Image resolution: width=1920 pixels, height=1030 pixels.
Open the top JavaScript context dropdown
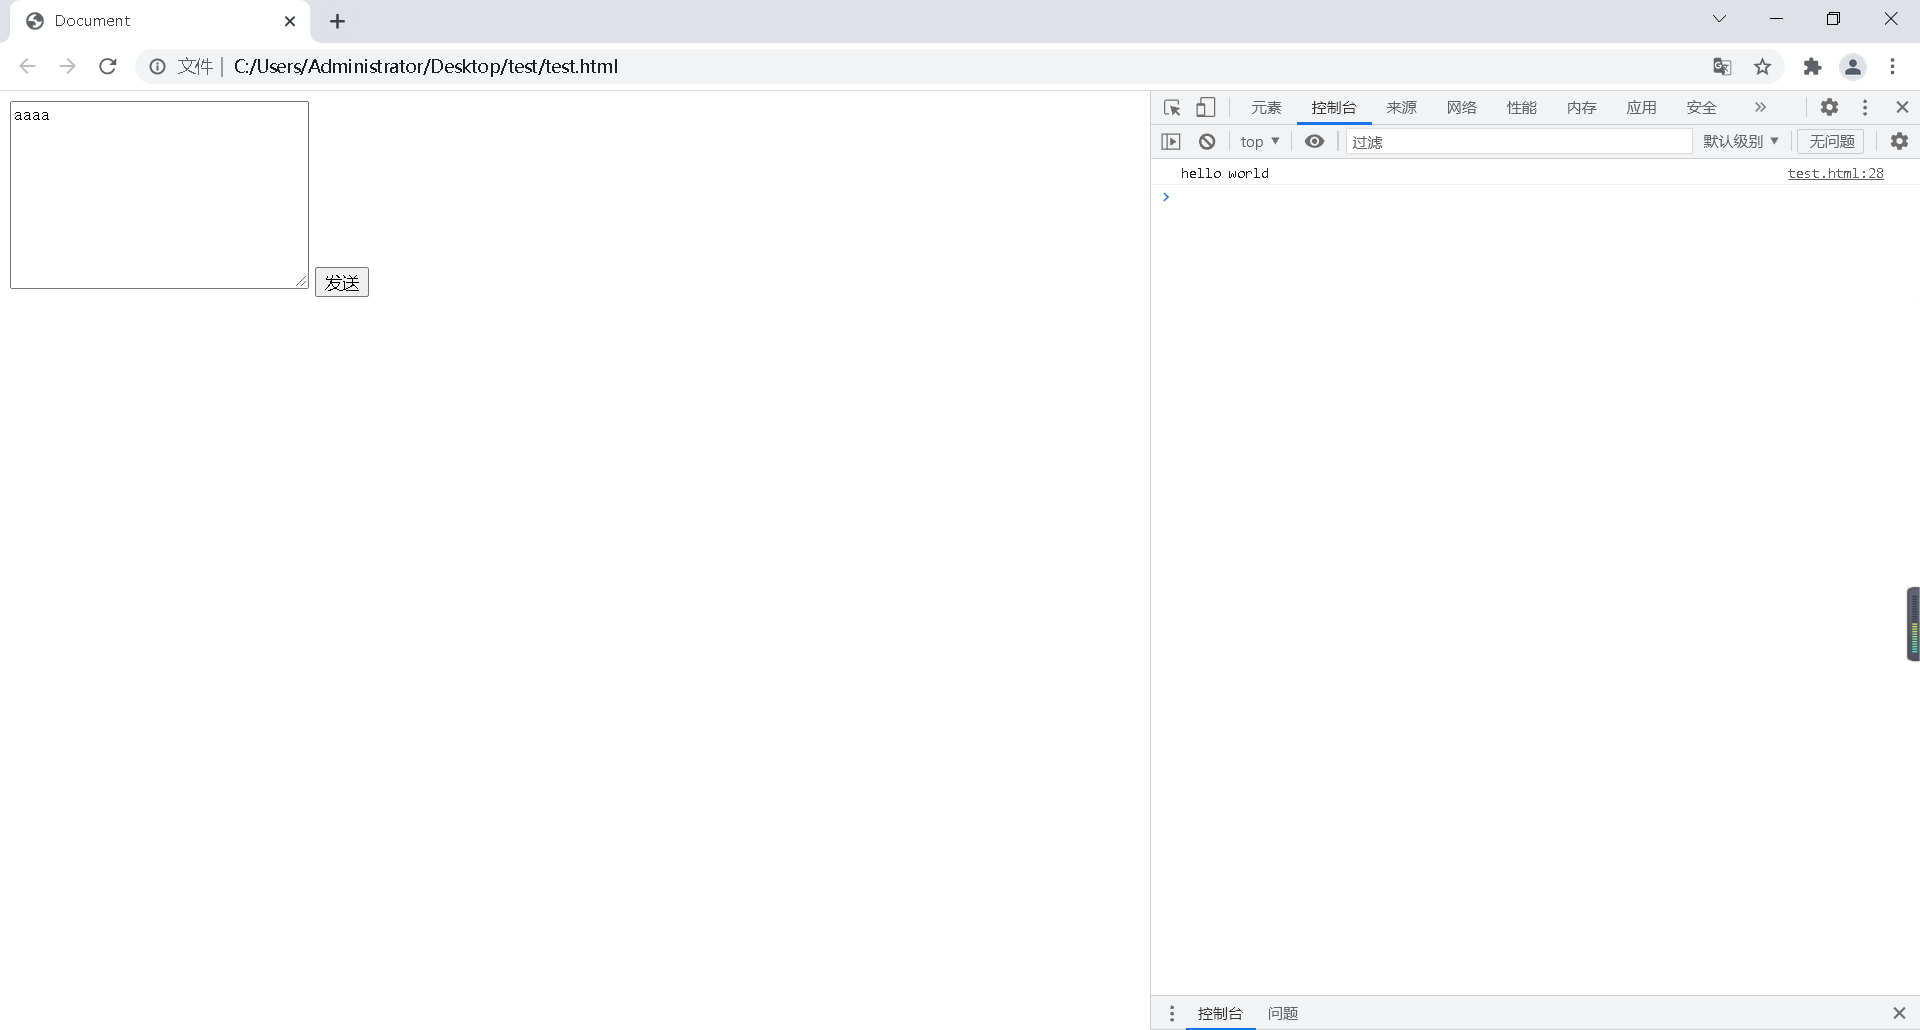click(x=1260, y=141)
